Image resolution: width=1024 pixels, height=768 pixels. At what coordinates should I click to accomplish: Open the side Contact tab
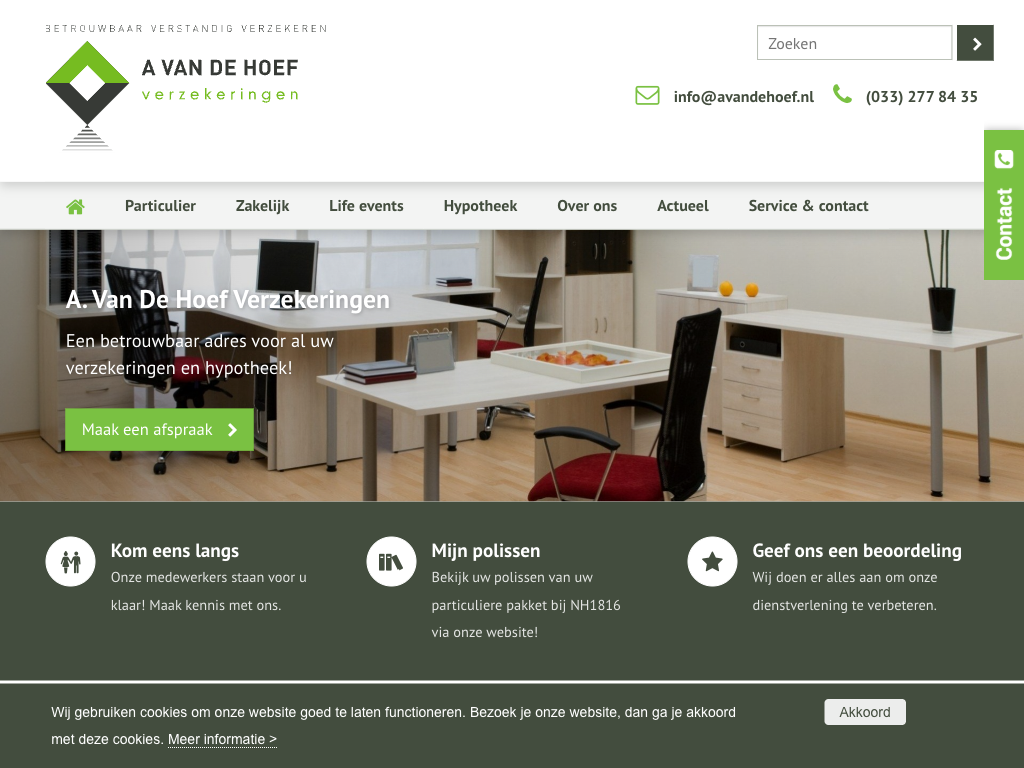(x=1004, y=205)
